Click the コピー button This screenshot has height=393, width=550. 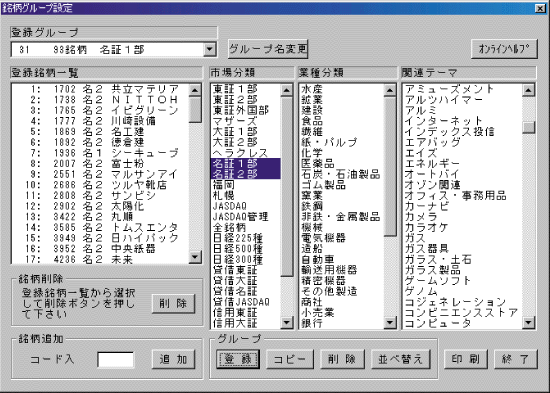tap(290, 359)
